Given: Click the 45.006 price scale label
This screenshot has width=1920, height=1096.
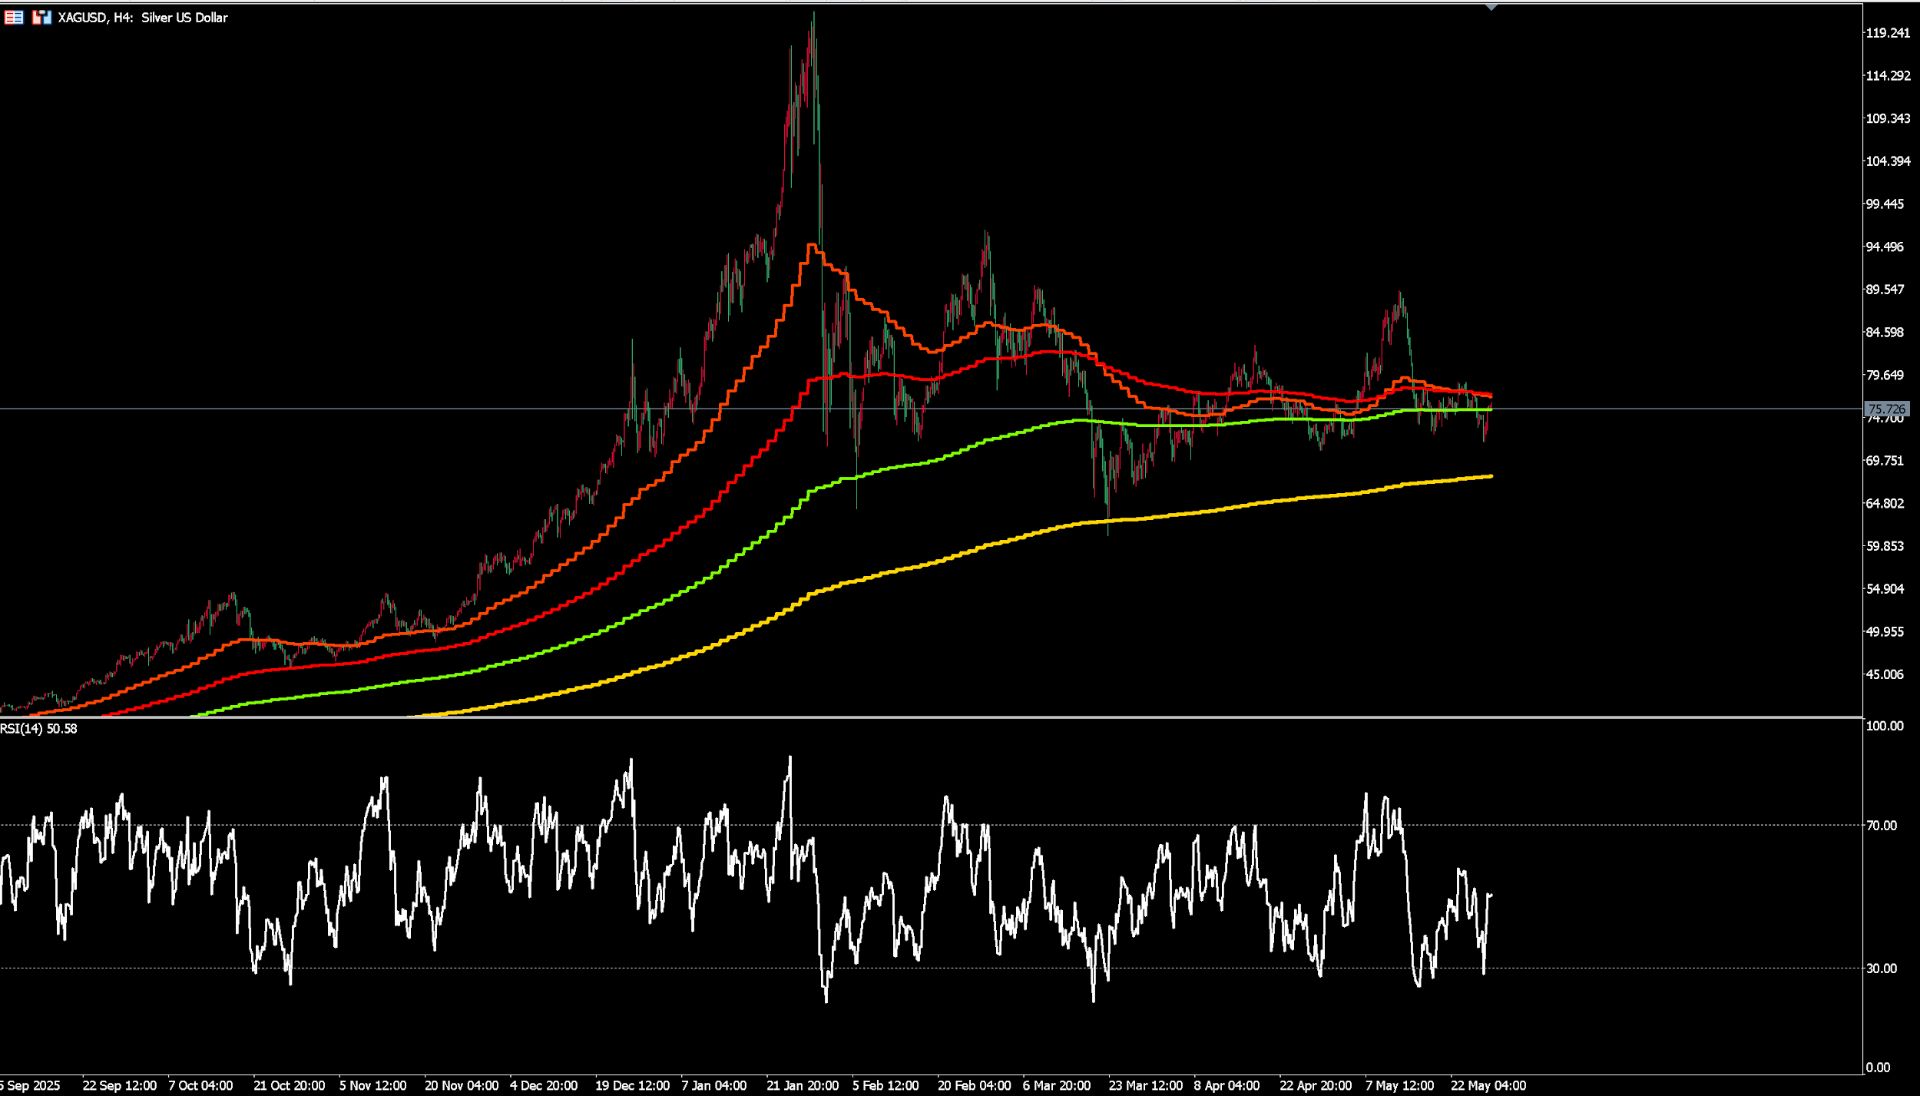Looking at the screenshot, I should pos(1885,674).
